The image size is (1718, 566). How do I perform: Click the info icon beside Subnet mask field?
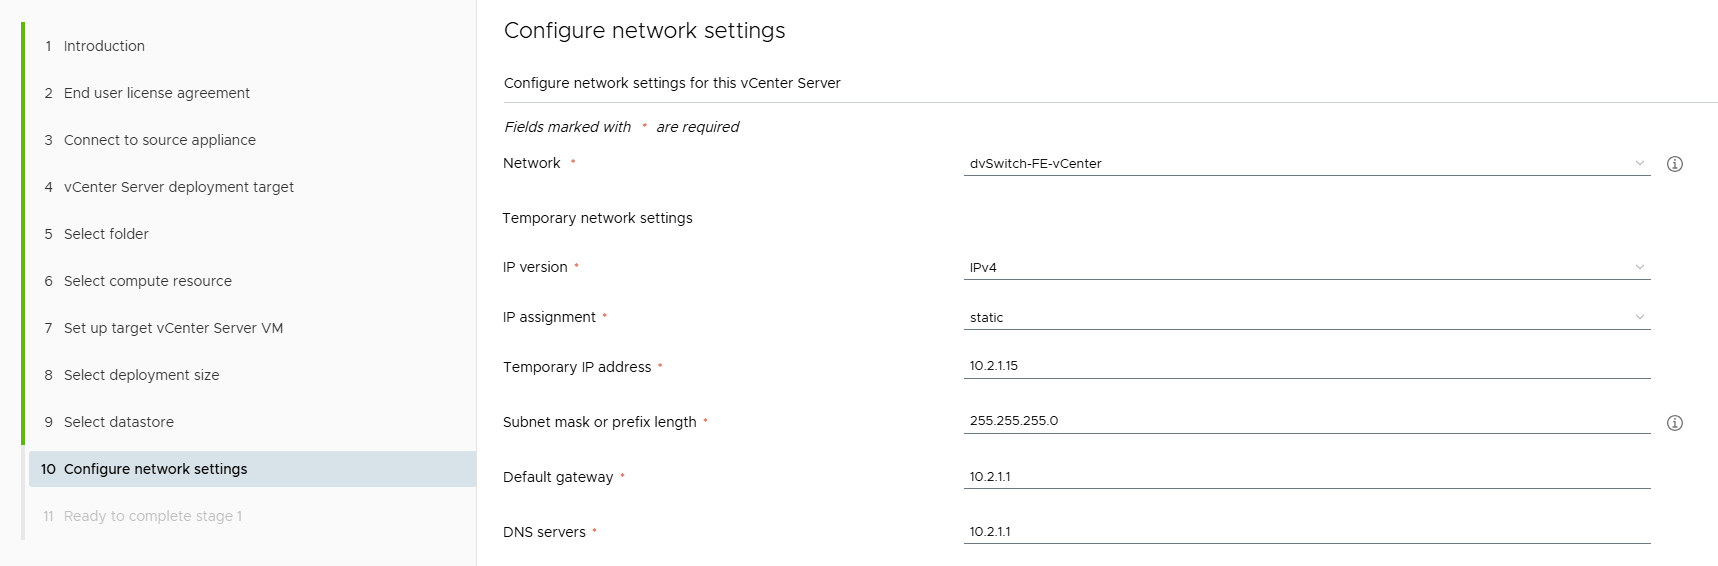pos(1675,423)
